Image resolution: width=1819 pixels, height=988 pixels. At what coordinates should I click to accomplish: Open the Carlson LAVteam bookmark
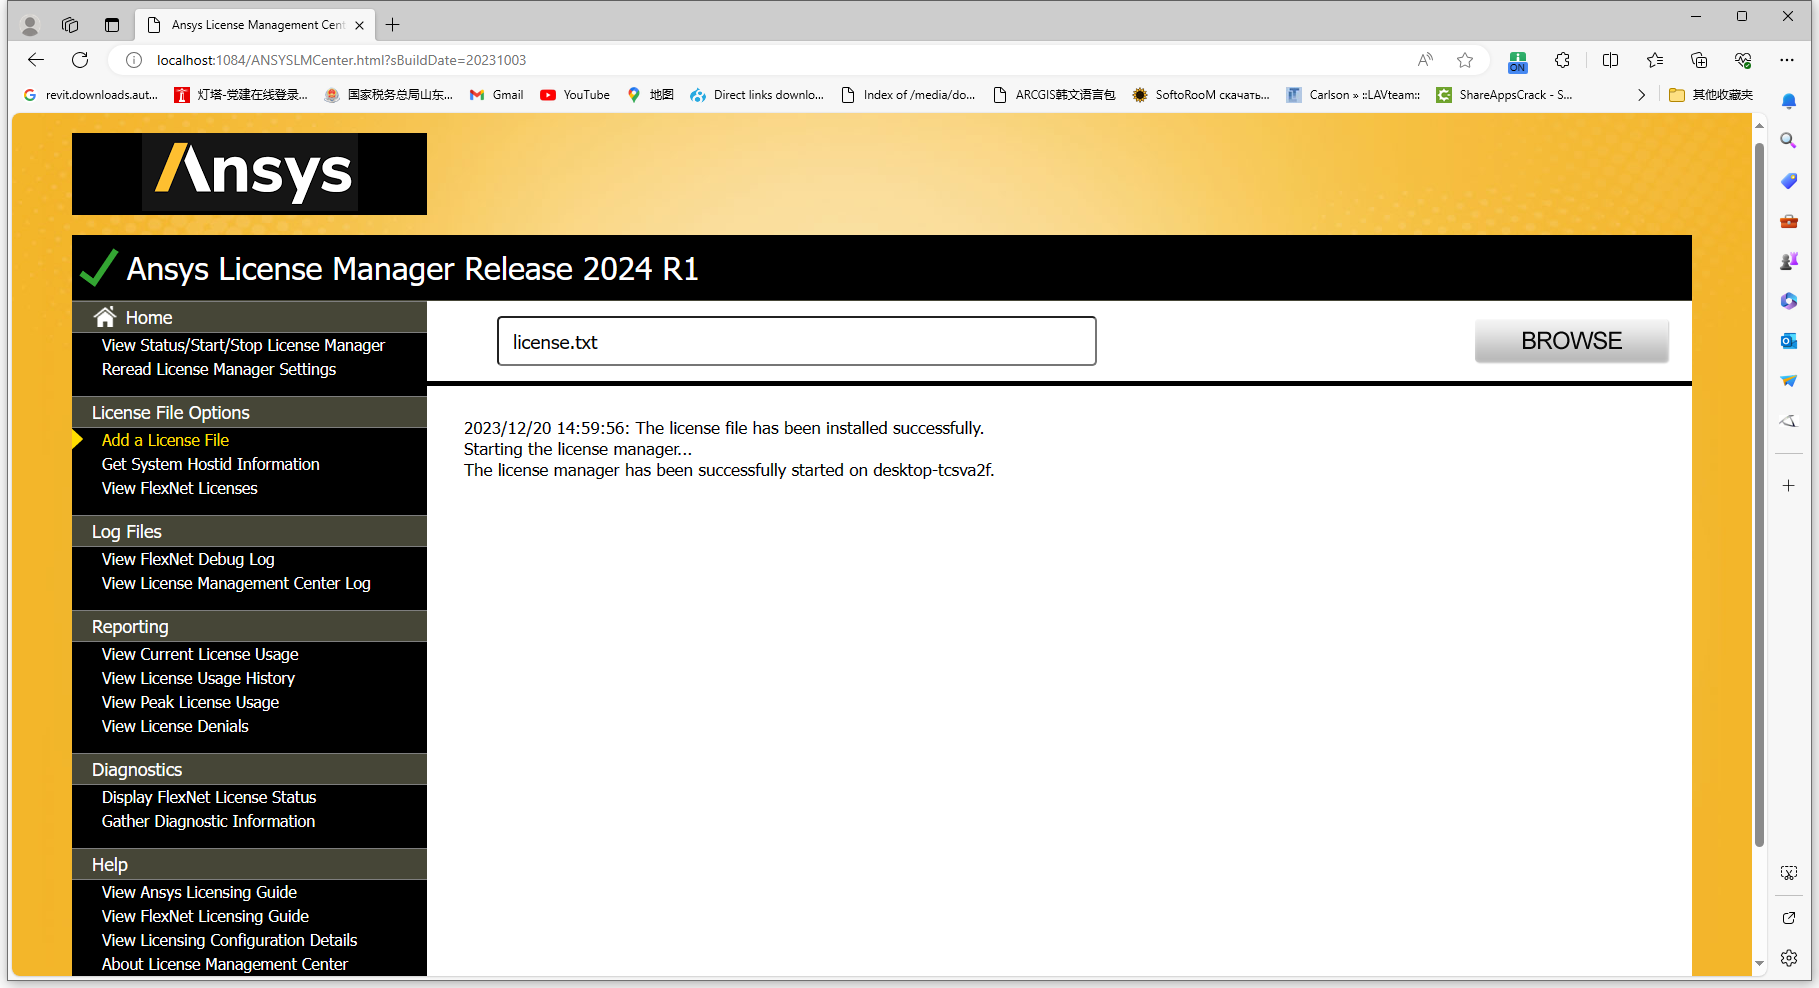(1353, 95)
